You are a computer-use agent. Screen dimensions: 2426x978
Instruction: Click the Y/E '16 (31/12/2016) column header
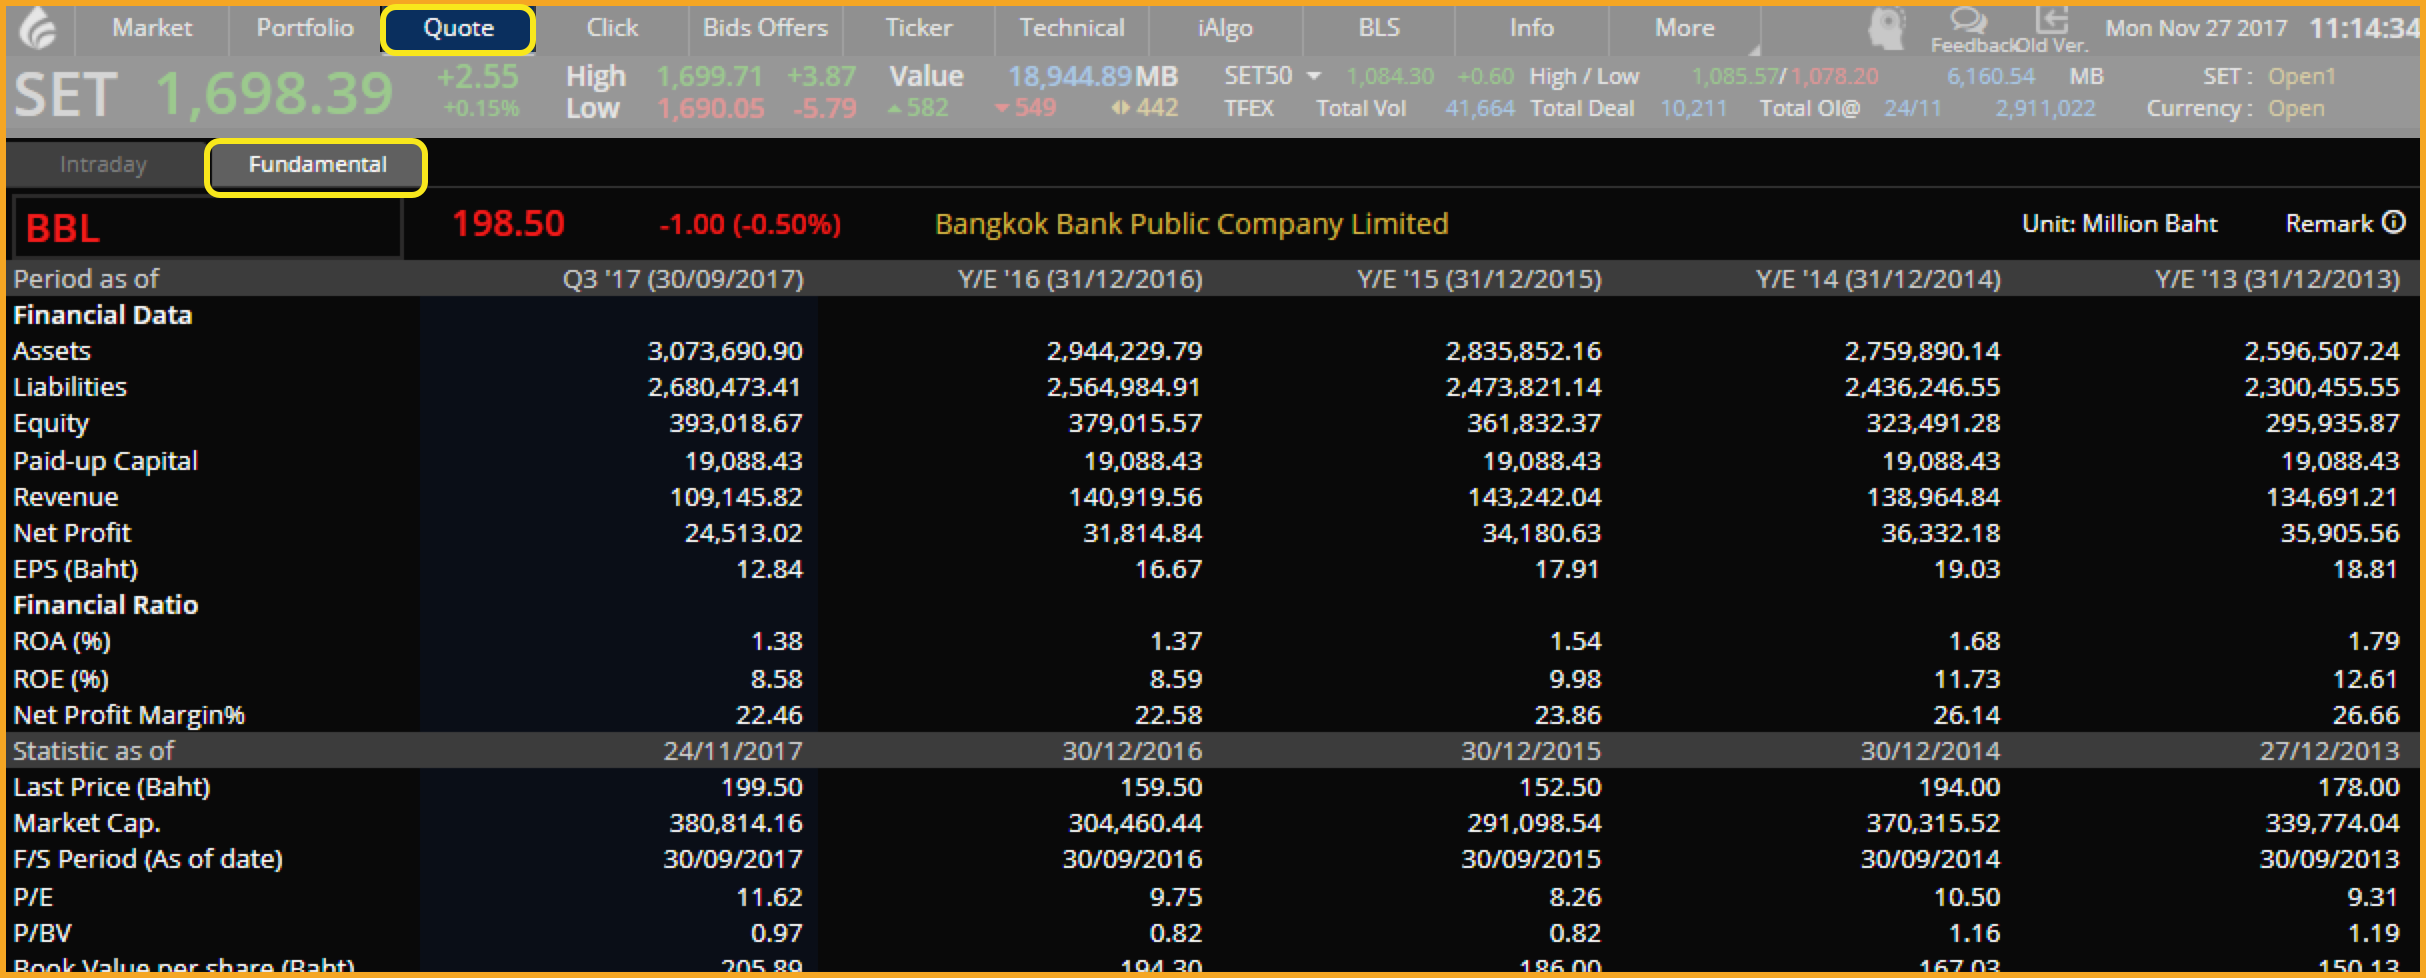pos(1080,278)
